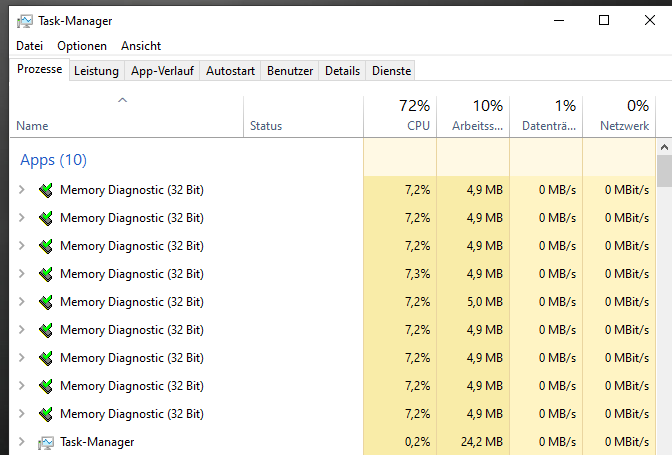The image size is (672, 455).
Task: Click 0 MBit/s in the Task-Manager row
Action: (627, 442)
